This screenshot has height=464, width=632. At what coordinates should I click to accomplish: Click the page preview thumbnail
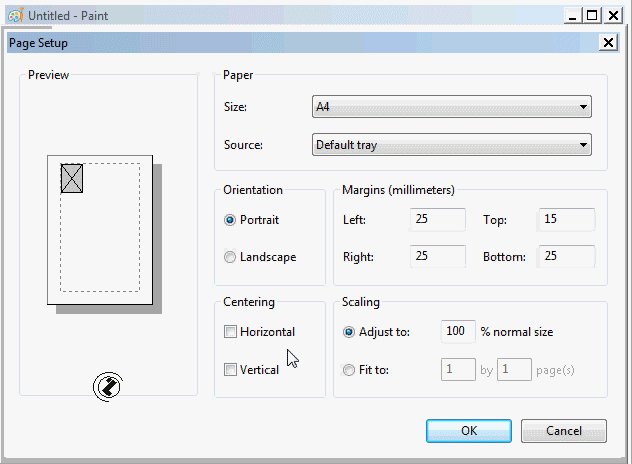coord(99,229)
